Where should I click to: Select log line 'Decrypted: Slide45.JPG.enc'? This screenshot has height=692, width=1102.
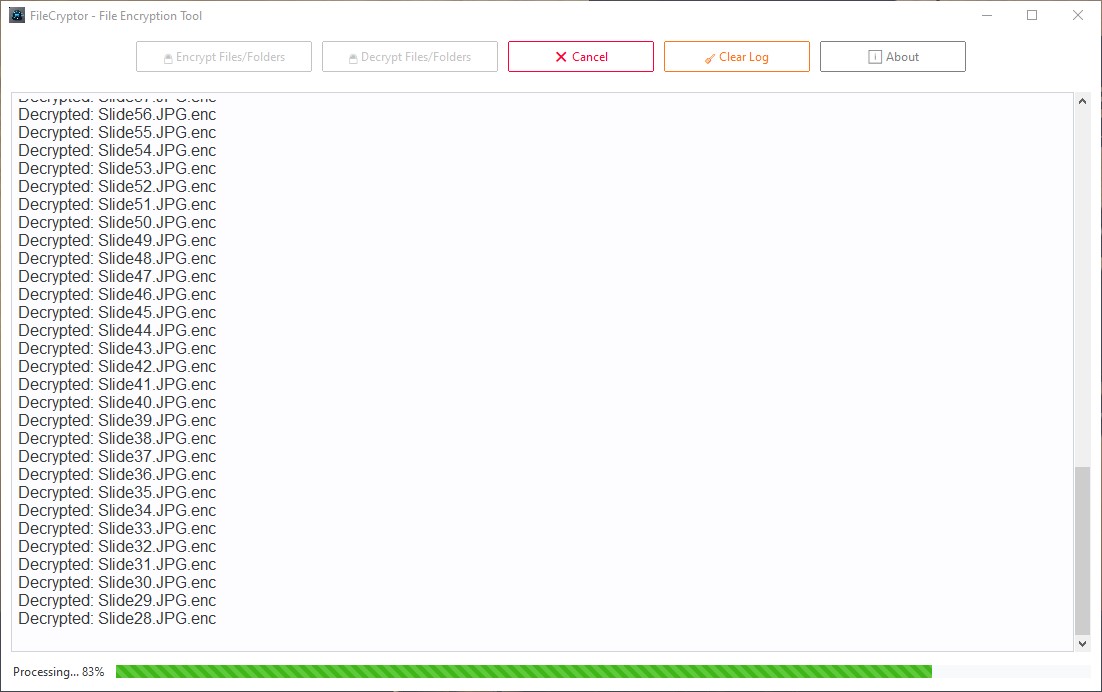(x=117, y=313)
